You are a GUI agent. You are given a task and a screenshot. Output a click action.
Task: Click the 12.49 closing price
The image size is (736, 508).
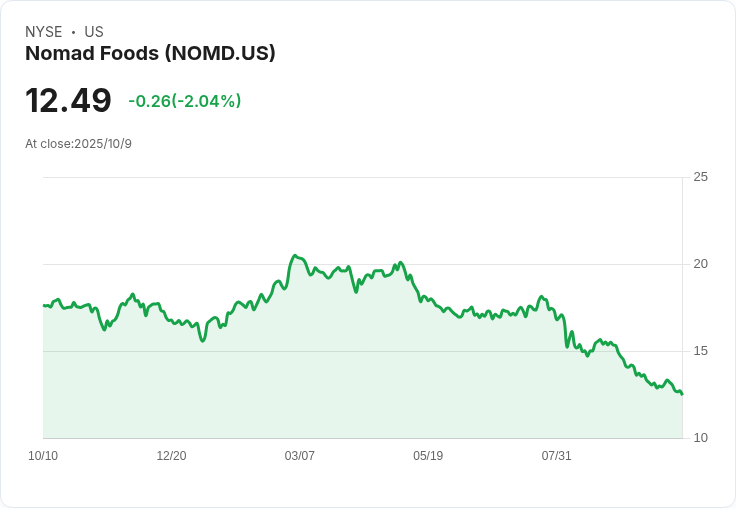(x=68, y=101)
